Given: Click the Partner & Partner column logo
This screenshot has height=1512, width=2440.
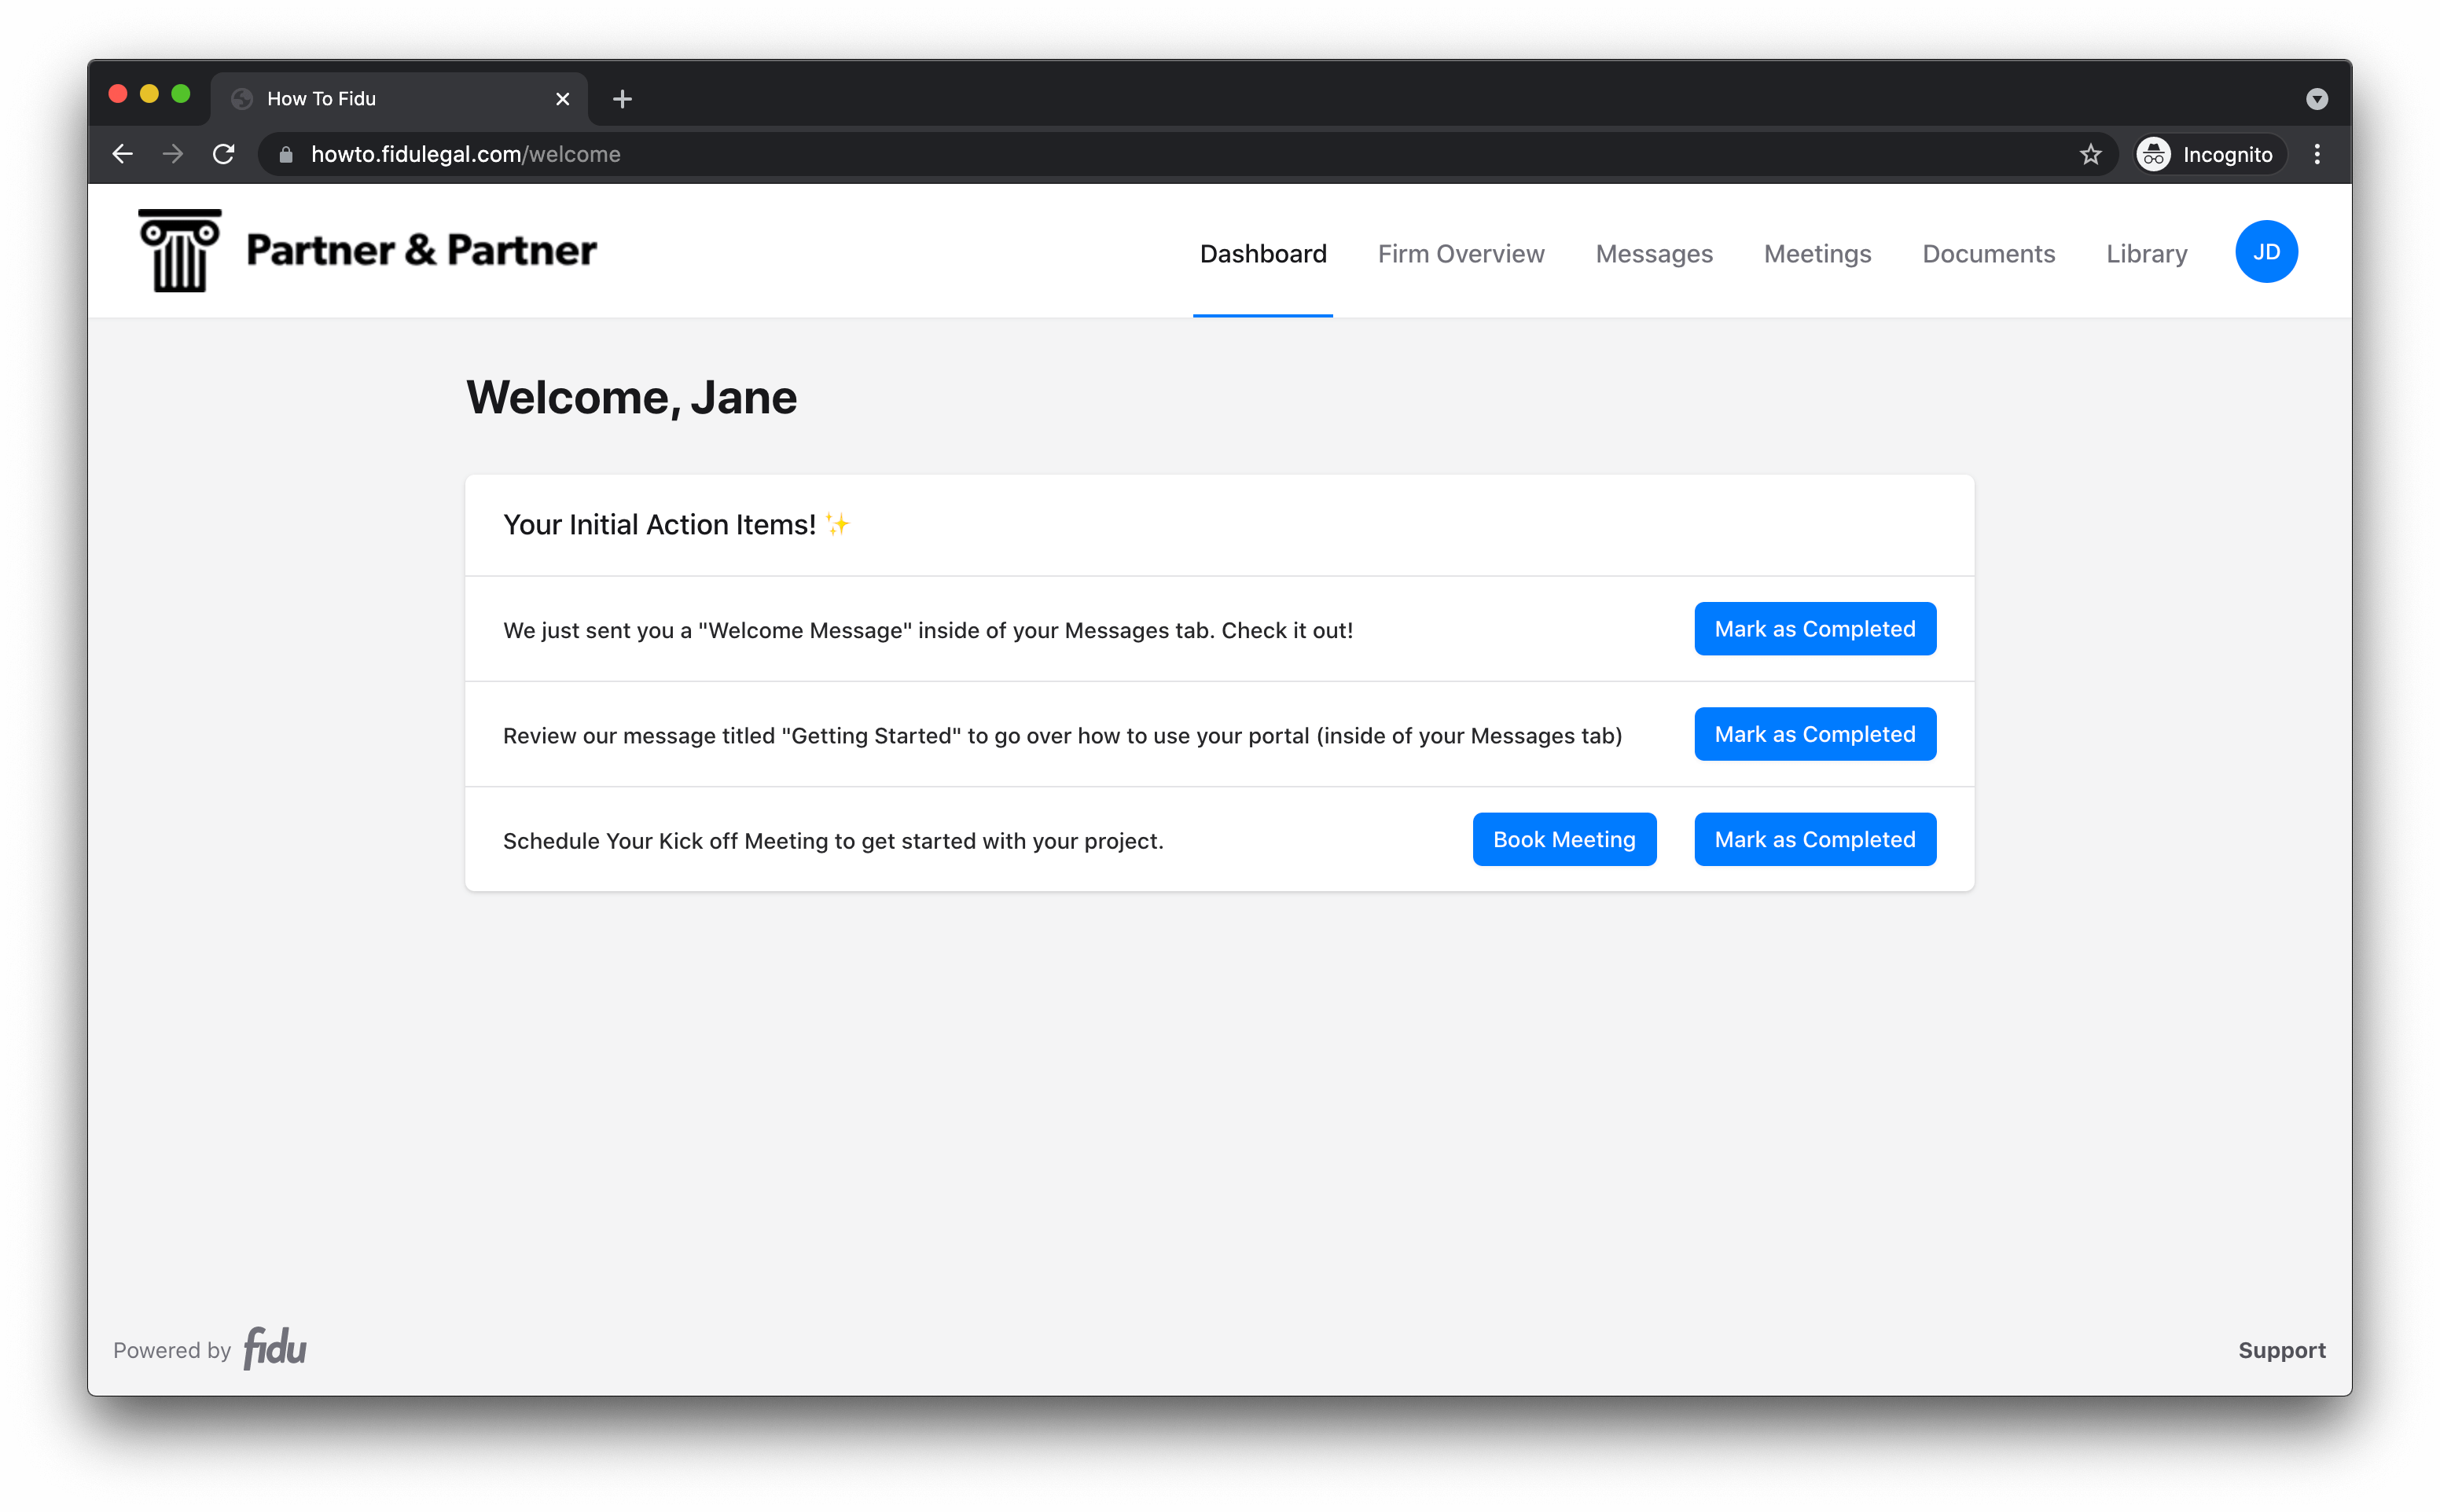Looking at the screenshot, I should point(180,251).
